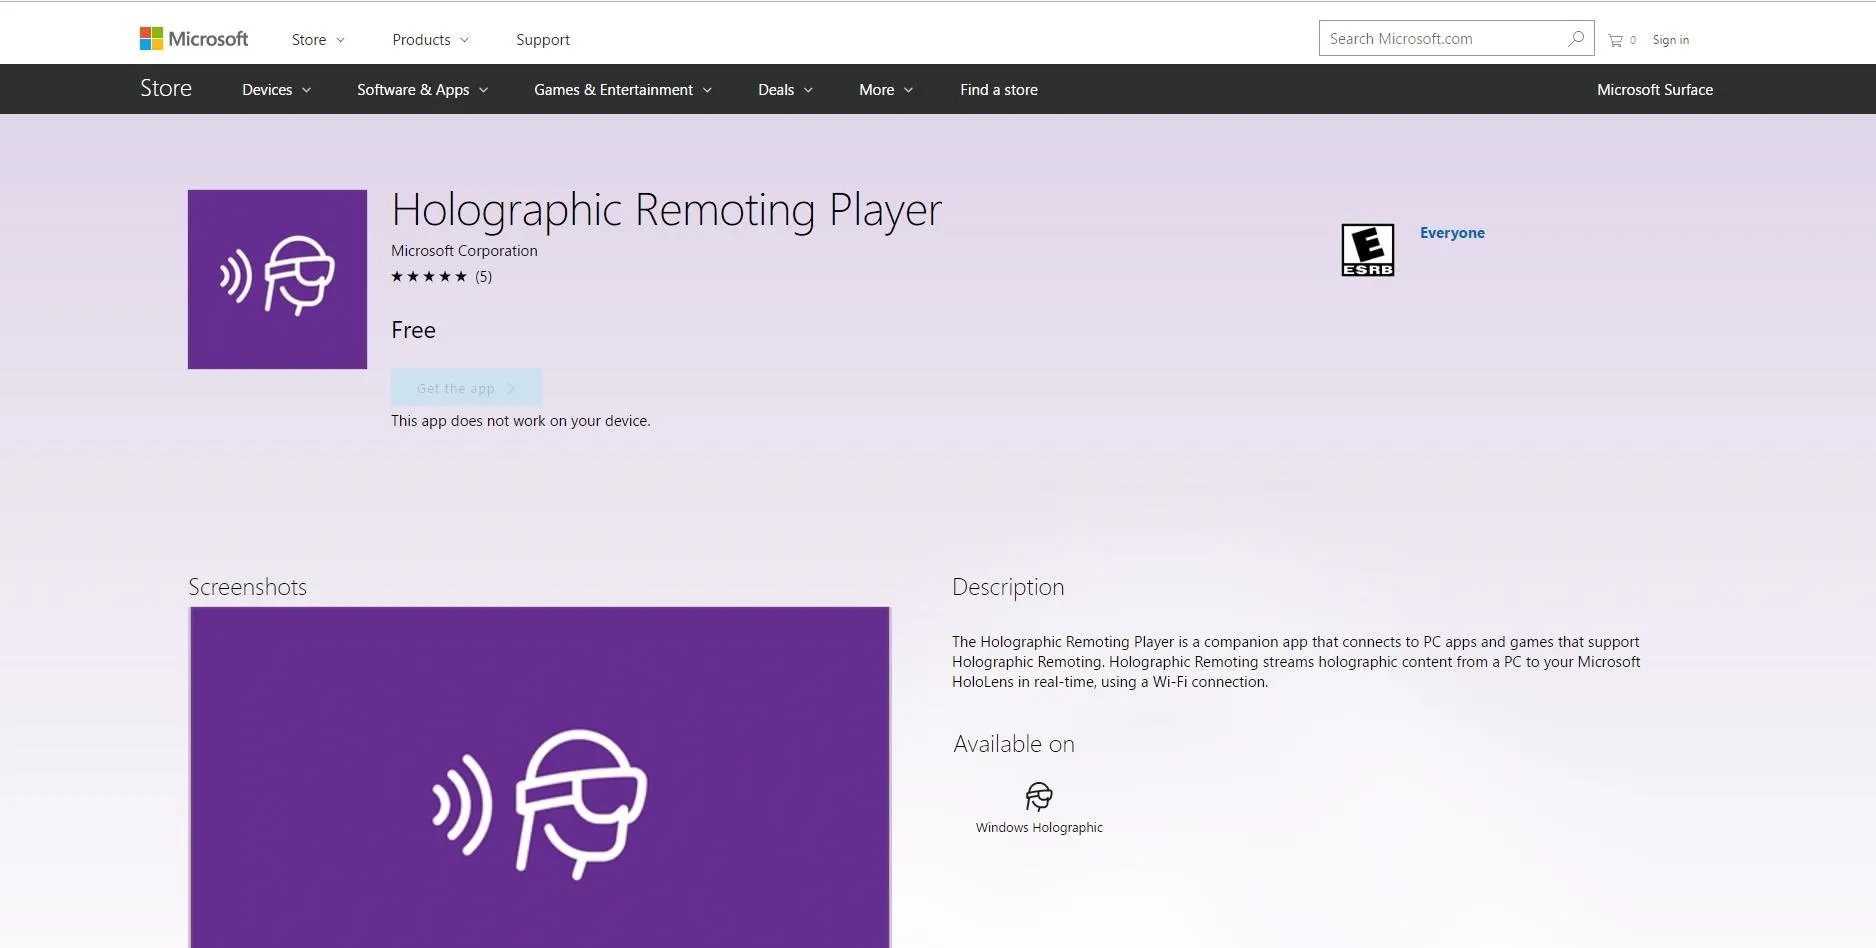1876x948 pixels.
Task: Click 'This app does not work' notice
Action: (x=520, y=421)
